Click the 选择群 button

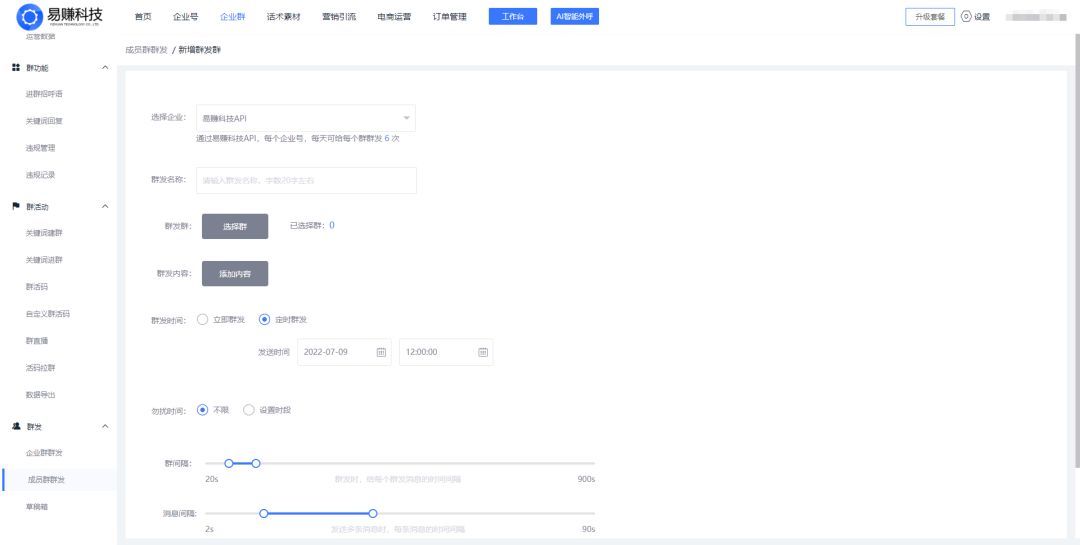point(235,226)
